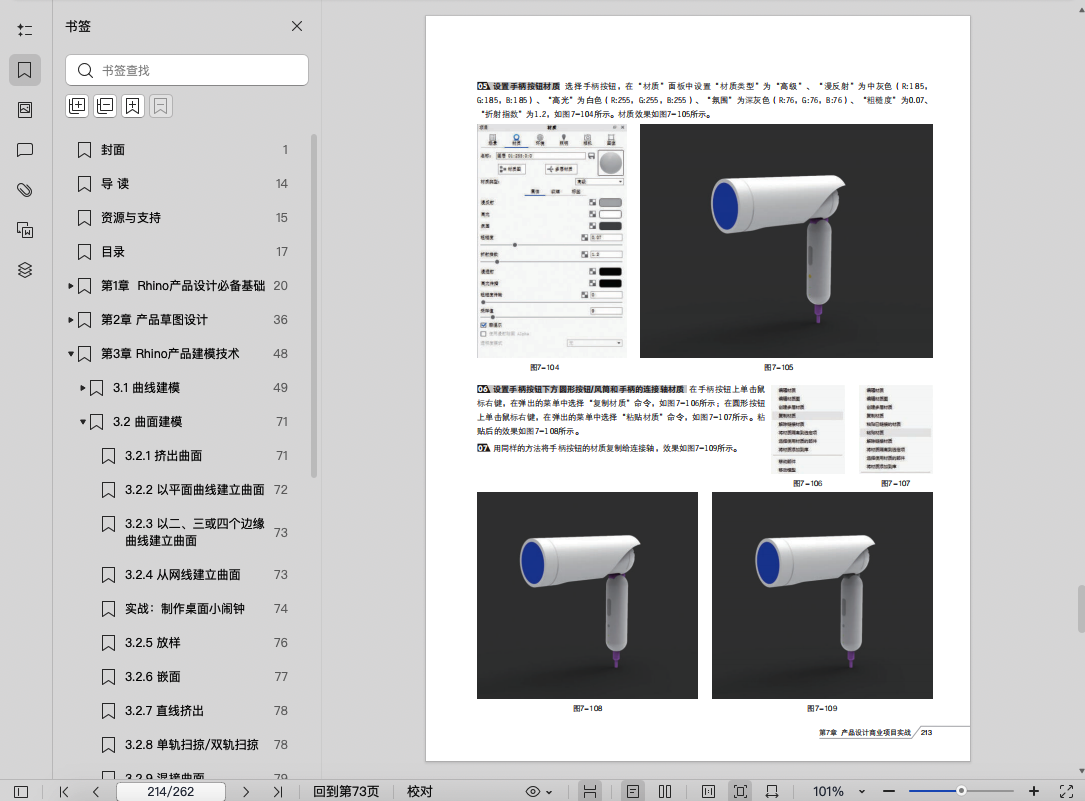1085x801 pixels.
Task: Zoom in with plus button
Action: pos(1034,791)
